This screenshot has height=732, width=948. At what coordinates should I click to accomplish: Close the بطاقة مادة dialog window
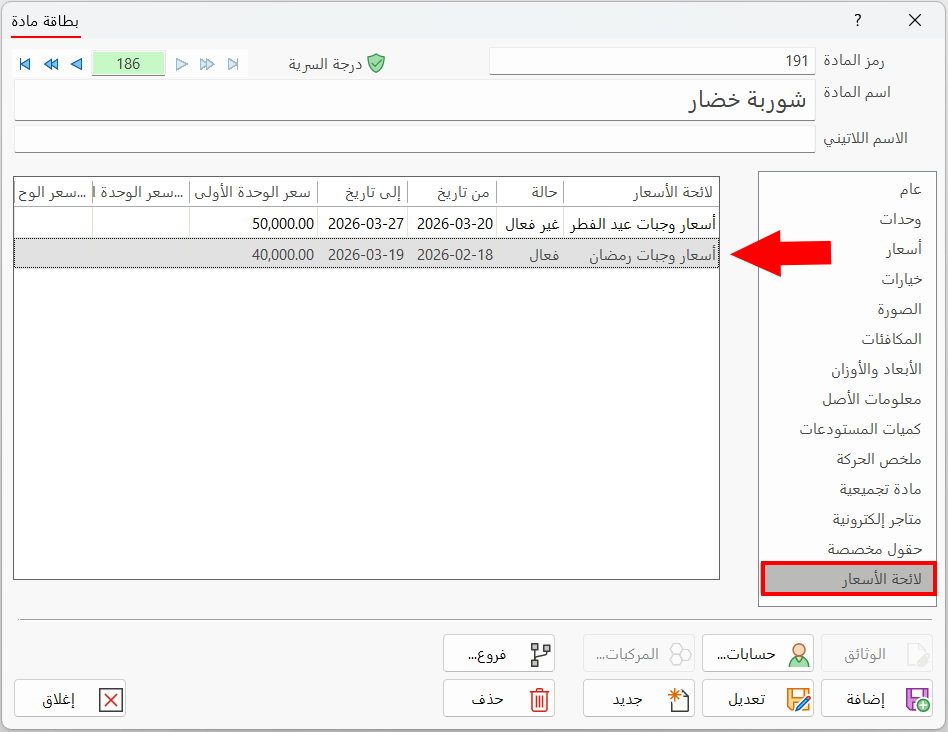pos(915,21)
